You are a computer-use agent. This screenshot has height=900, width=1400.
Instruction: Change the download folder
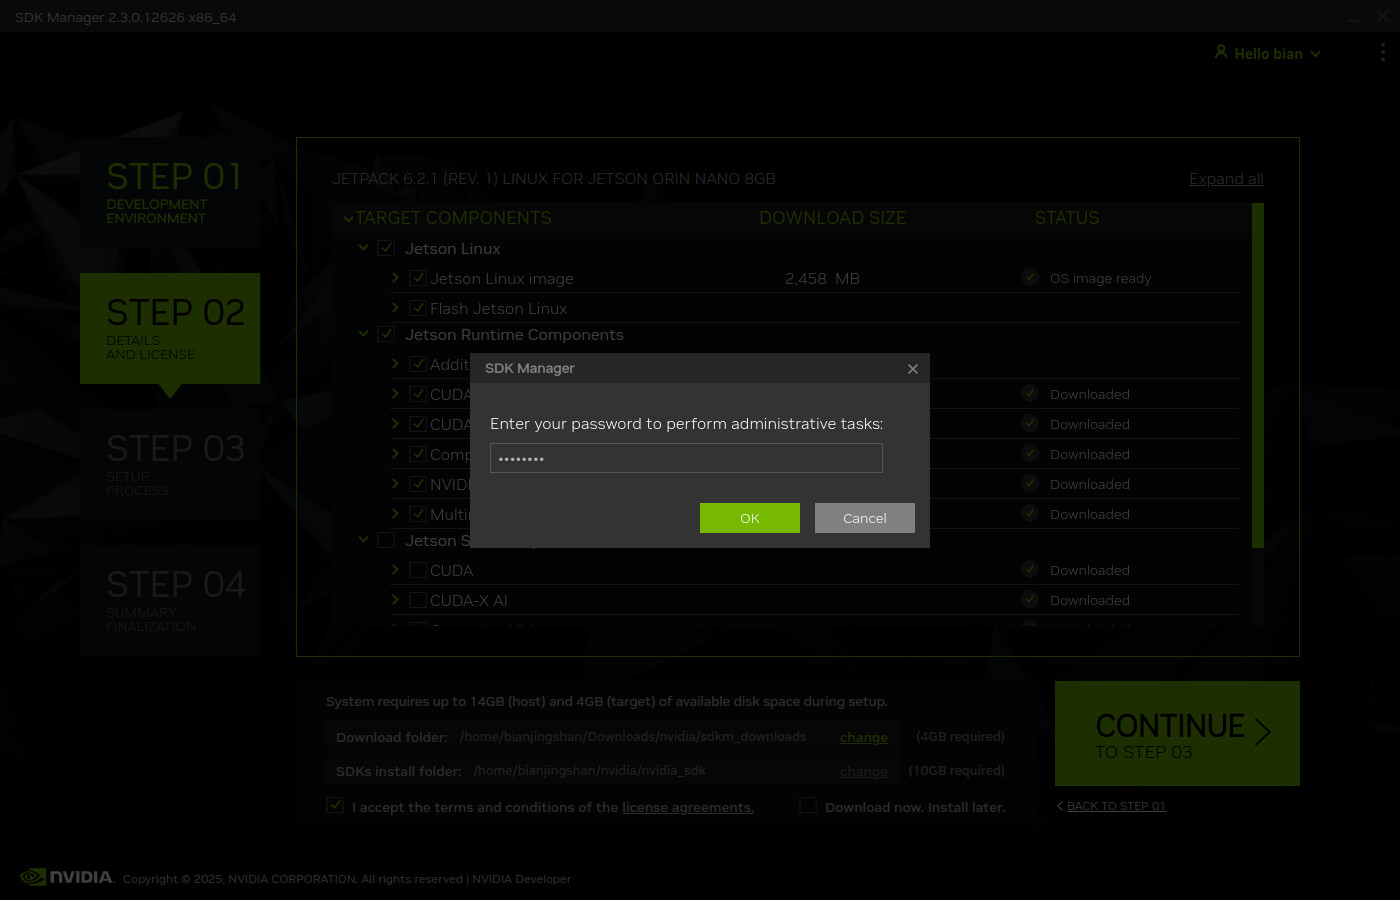tap(864, 737)
